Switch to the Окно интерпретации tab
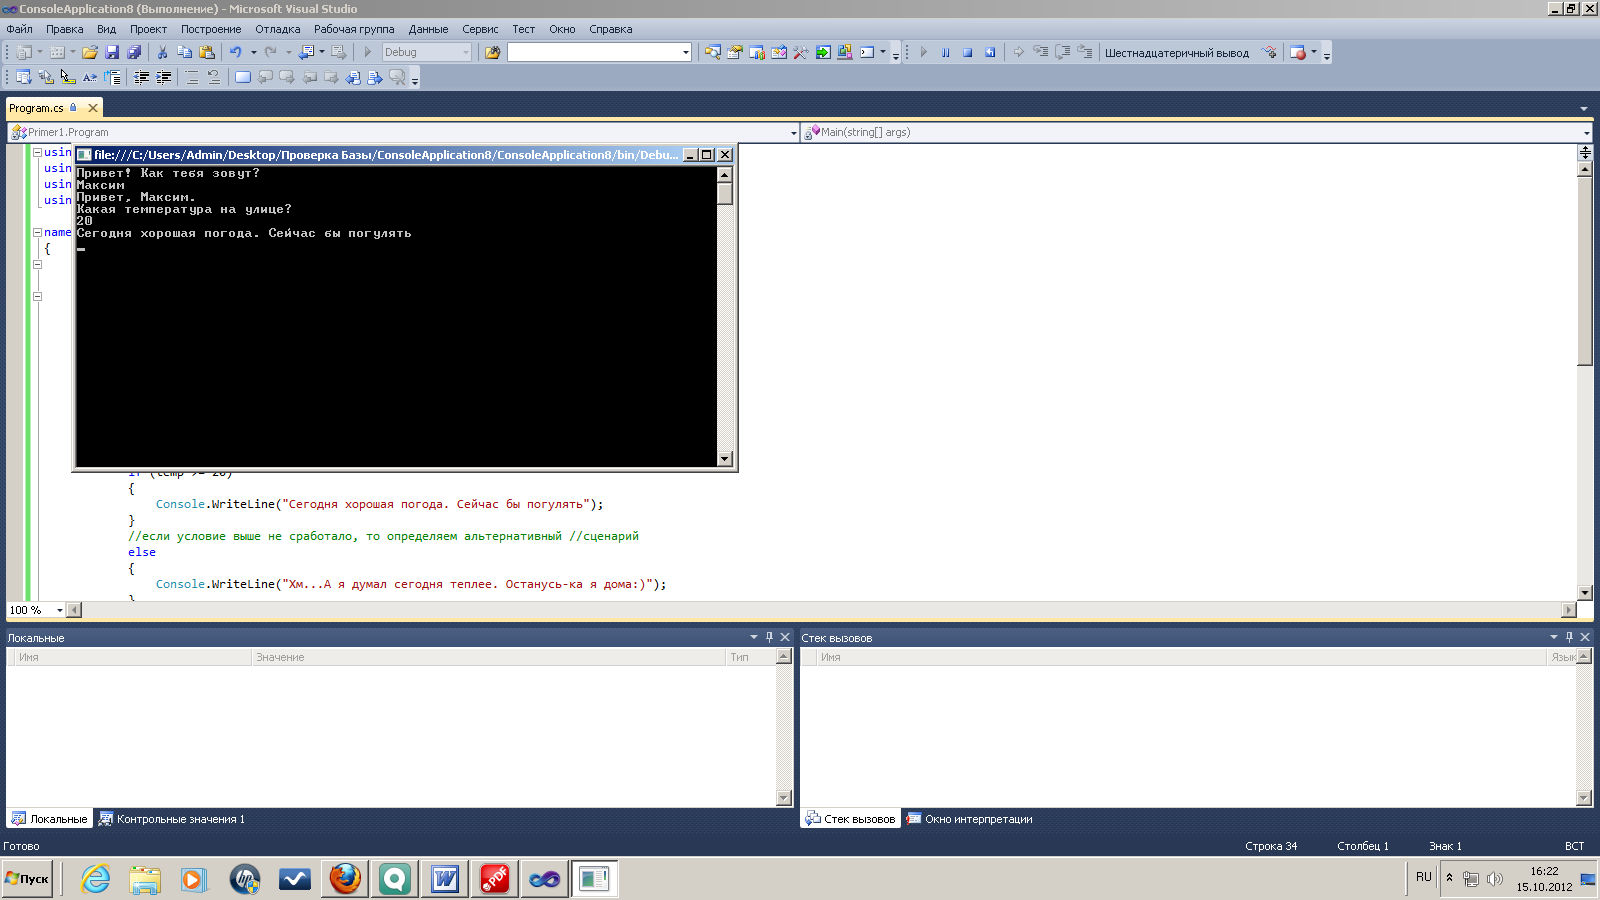1600x900 pixels. (x=969, y=819)
